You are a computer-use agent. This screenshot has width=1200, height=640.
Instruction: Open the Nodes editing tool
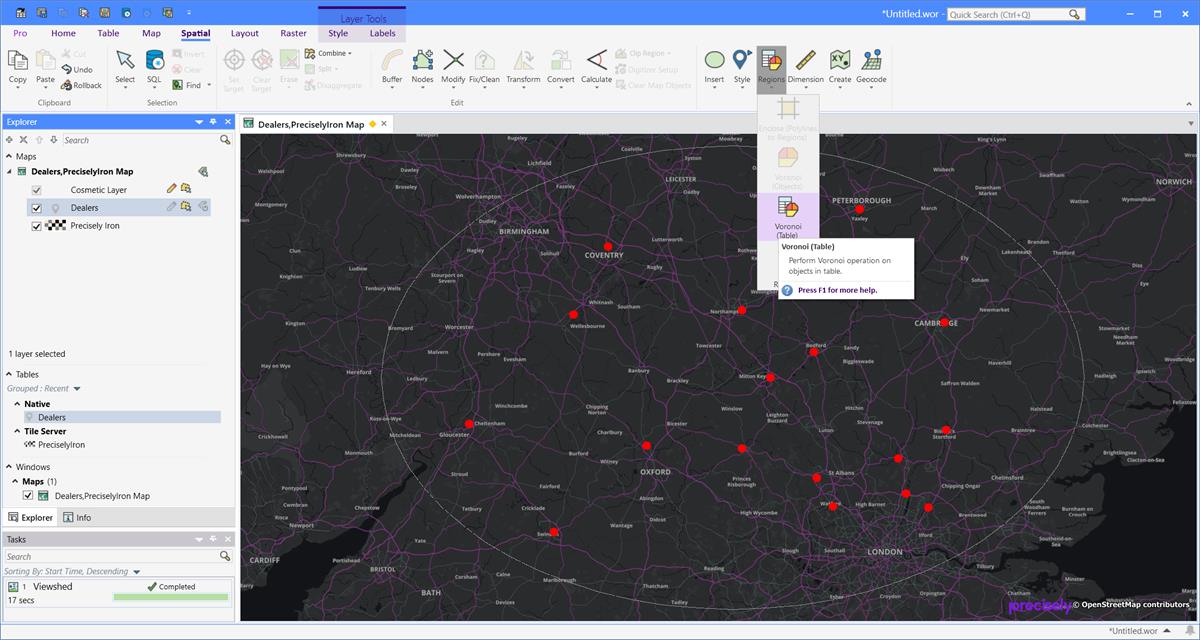click(422, 66)
